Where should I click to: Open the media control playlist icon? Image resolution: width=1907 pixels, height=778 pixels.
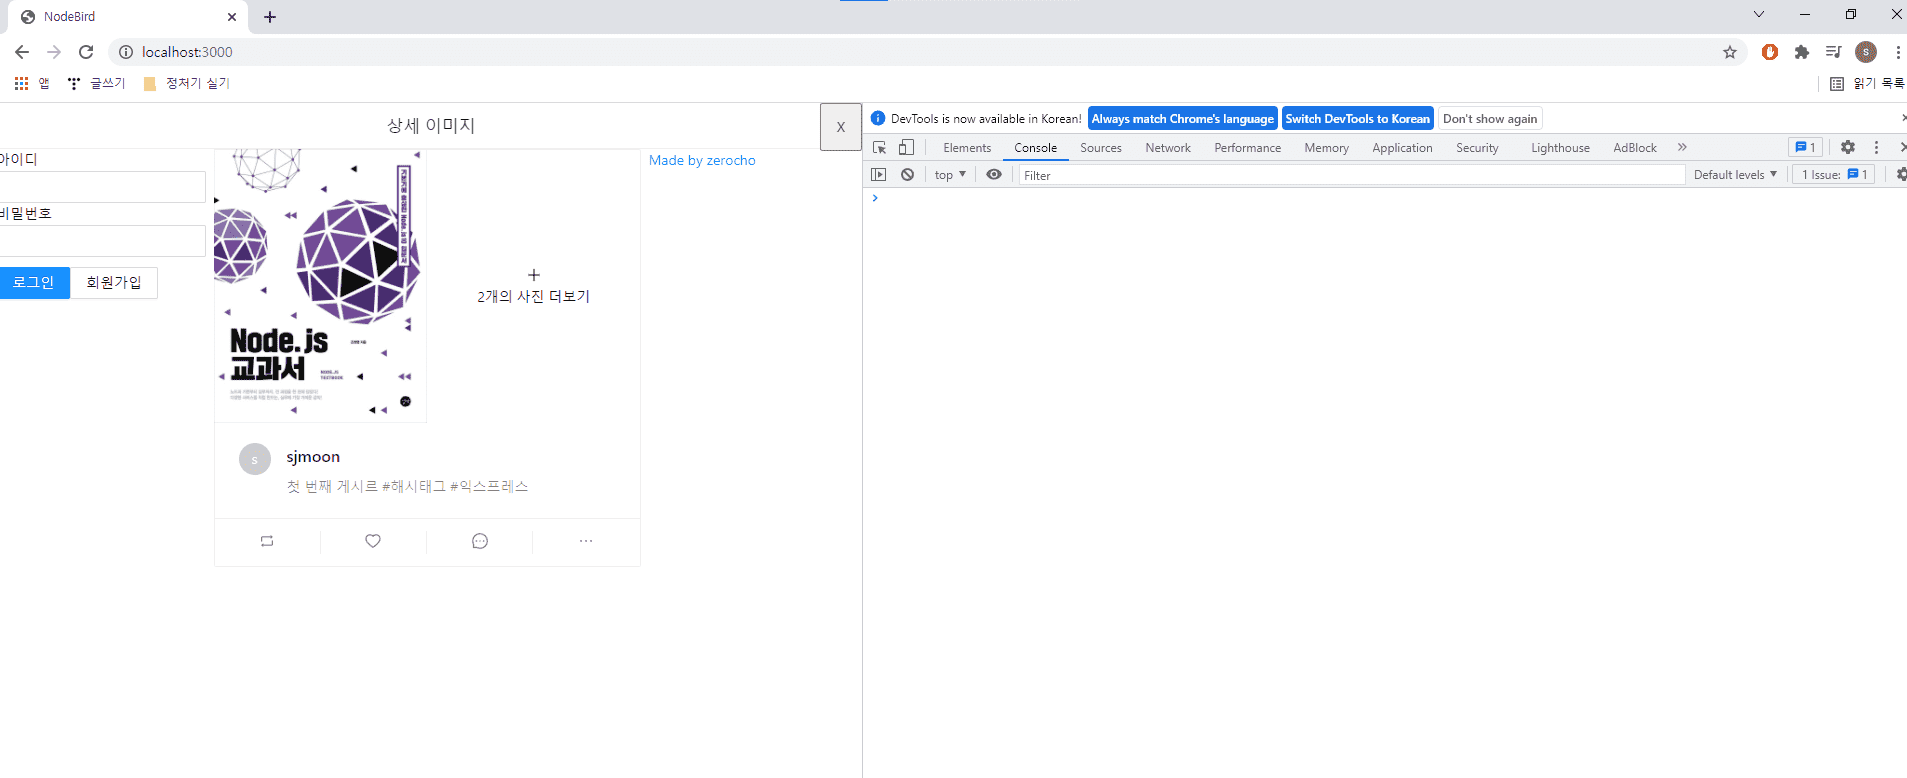1833,52
